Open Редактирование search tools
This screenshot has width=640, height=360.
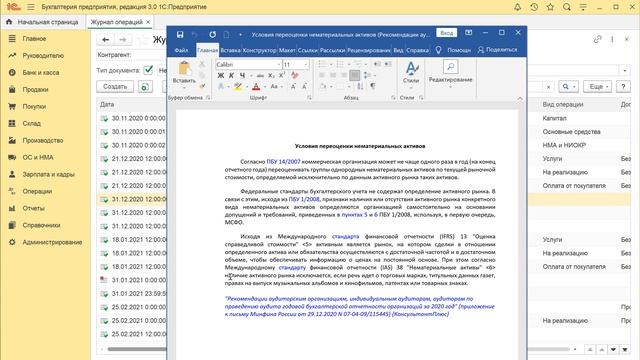point(450,74)
